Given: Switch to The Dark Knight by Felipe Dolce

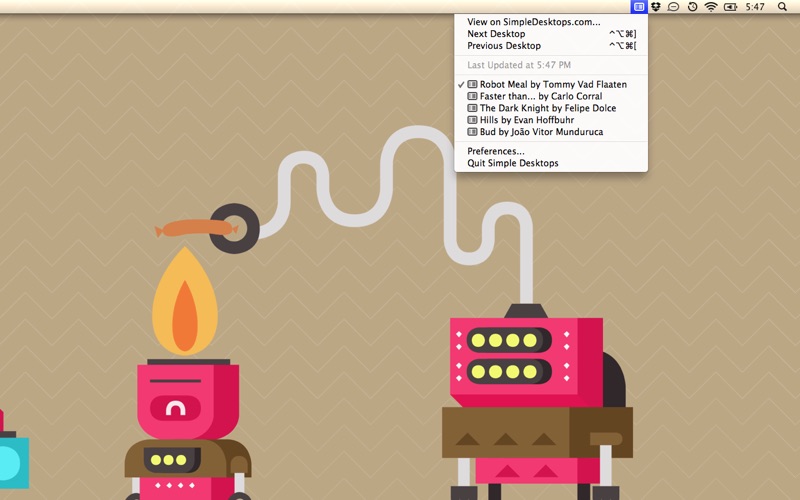Looking at the screenshot, I should (551, 108).
